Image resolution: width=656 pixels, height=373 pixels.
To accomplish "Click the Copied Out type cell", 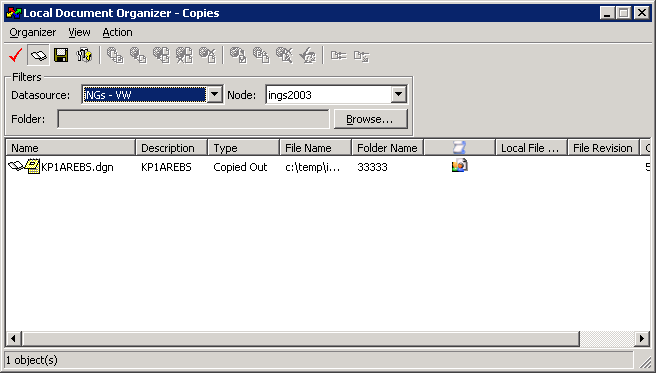I will [240, 167].
